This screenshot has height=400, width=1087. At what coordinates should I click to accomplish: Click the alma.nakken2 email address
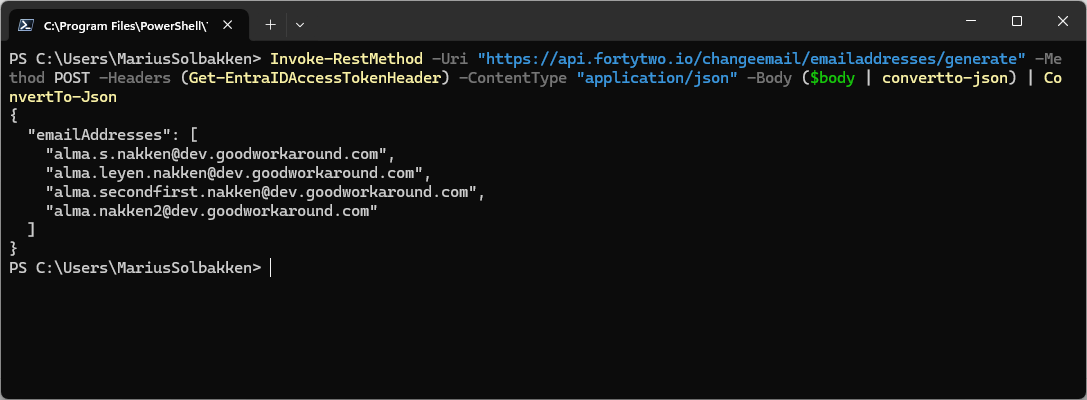[210, 211]
